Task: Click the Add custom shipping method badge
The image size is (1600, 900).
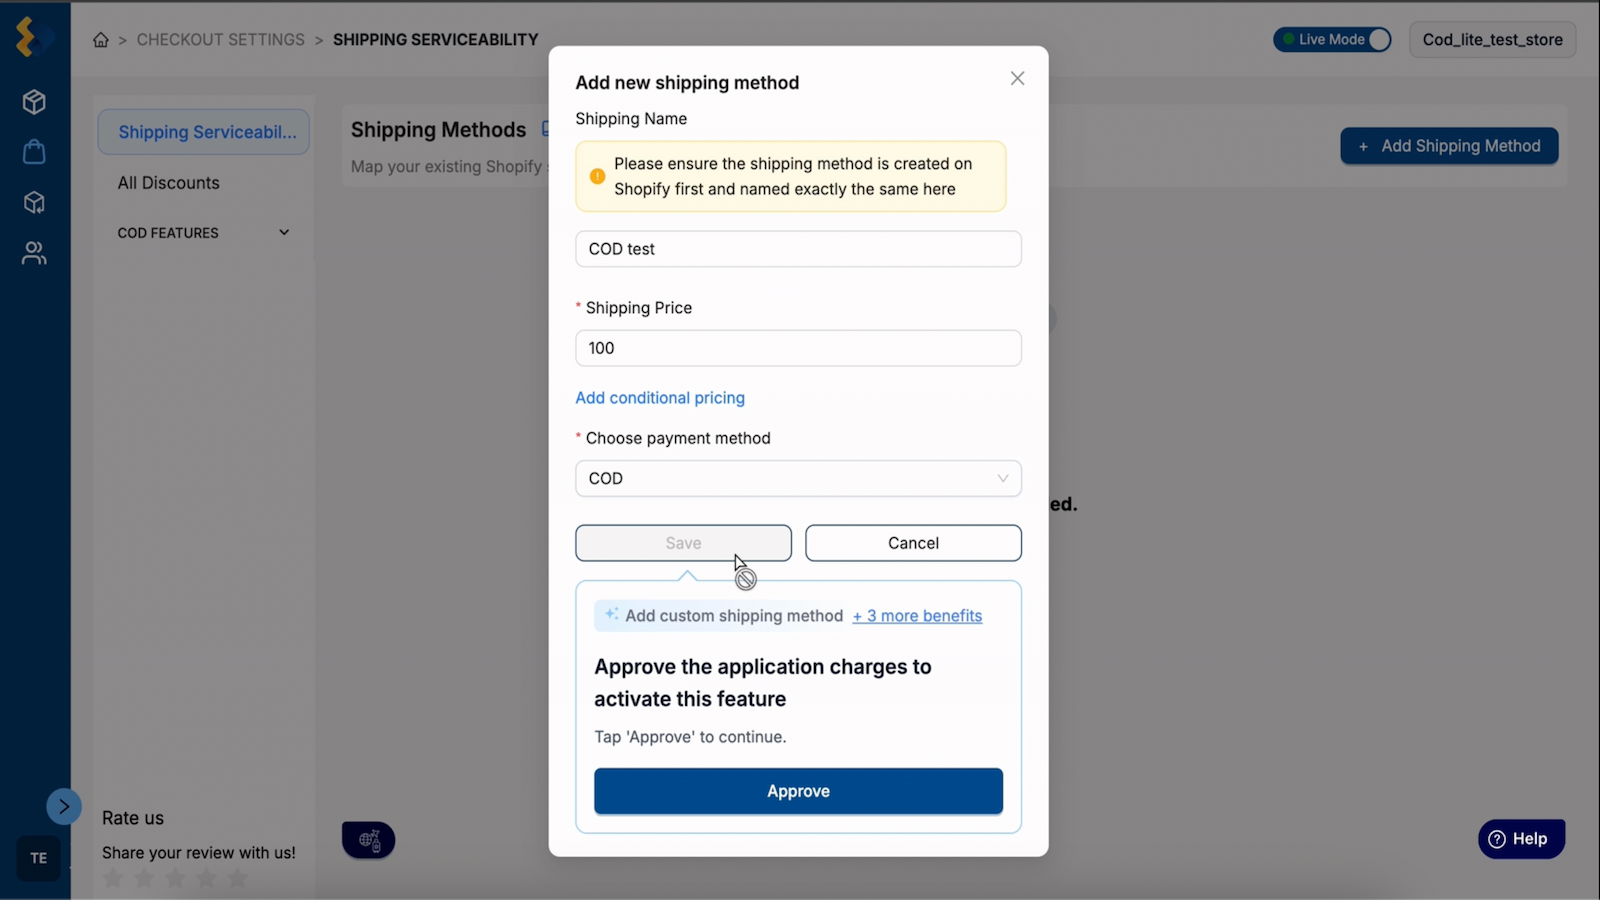Action: [x=722, y=616]
